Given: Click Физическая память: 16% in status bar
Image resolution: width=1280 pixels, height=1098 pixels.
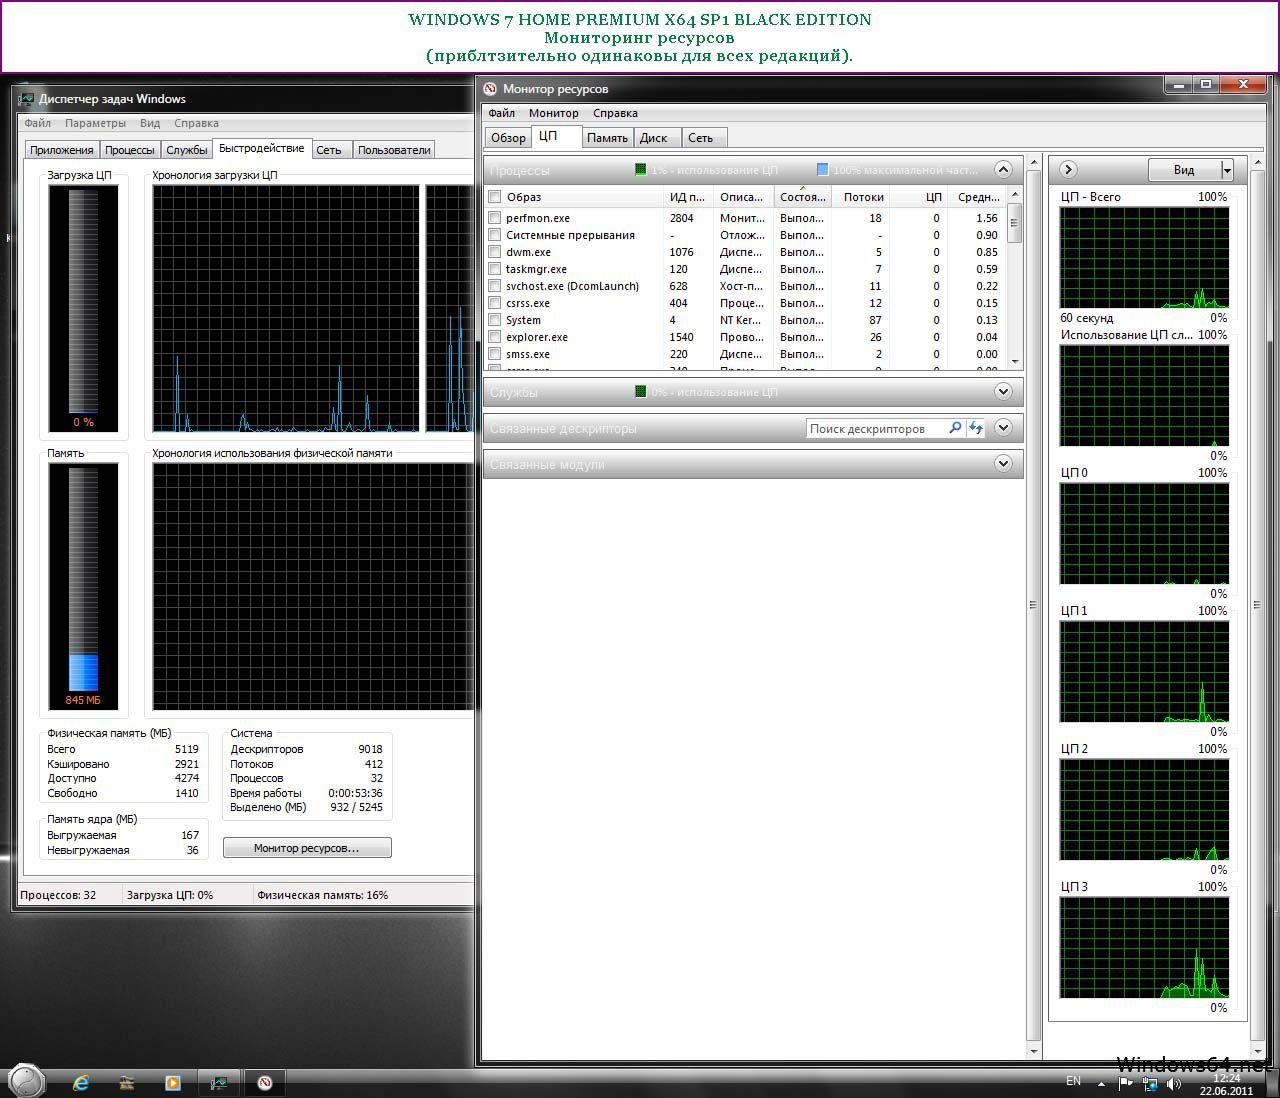Looking at the screenshot, I should 322,895.
